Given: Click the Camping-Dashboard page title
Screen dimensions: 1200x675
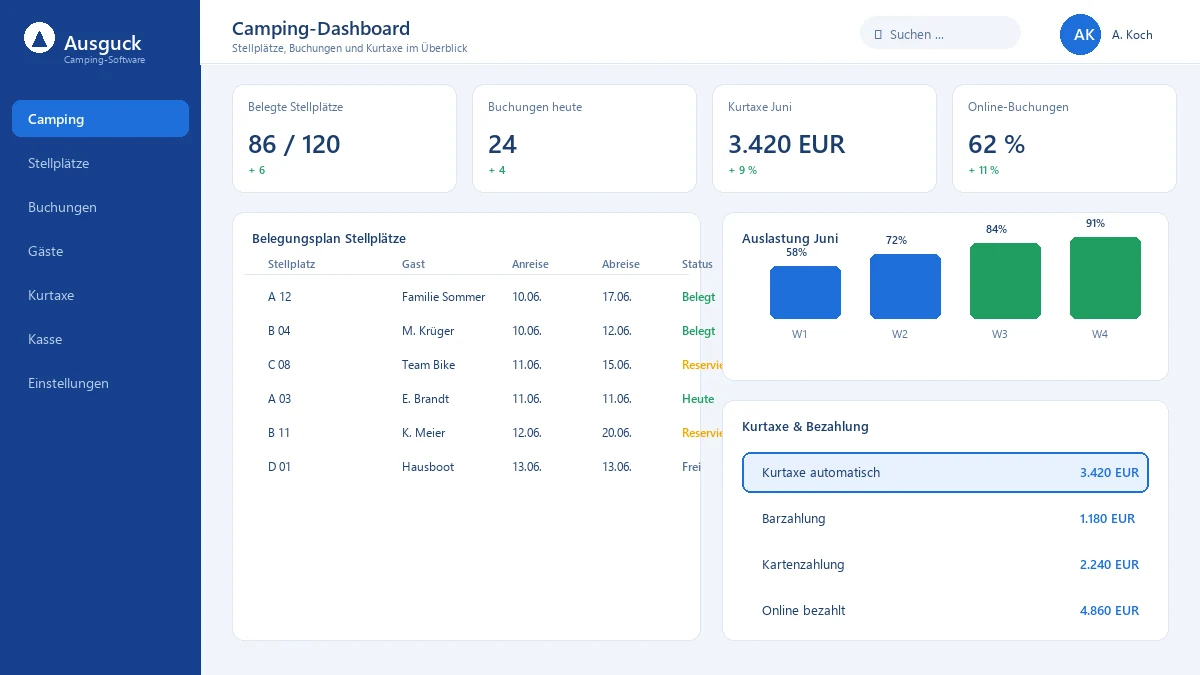Looking at the screenshot, I should (321, 29).
